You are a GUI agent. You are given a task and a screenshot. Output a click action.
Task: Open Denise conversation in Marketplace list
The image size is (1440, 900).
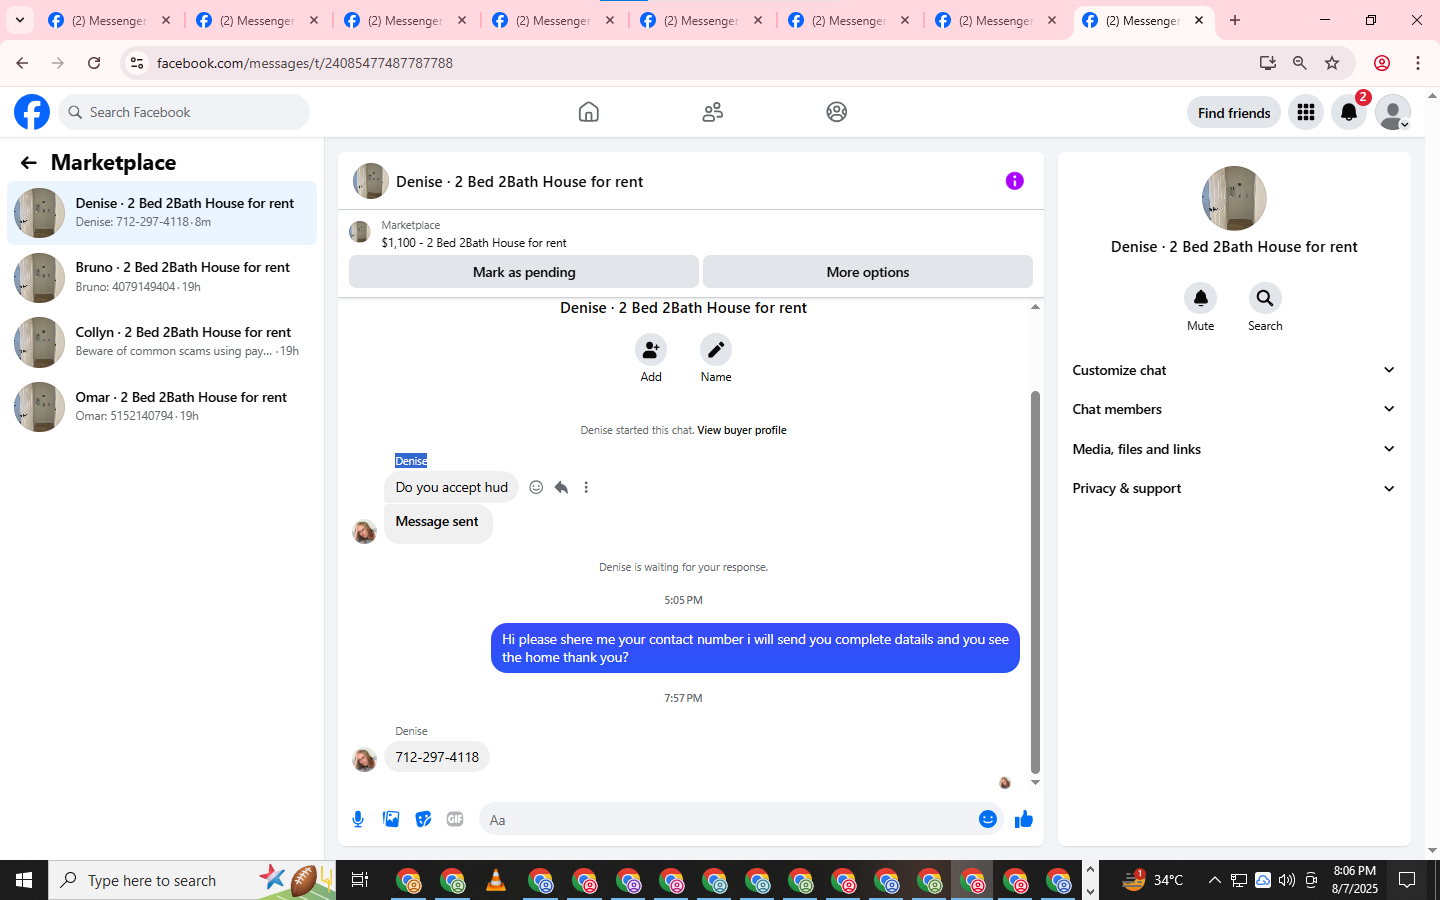[162, 213]
